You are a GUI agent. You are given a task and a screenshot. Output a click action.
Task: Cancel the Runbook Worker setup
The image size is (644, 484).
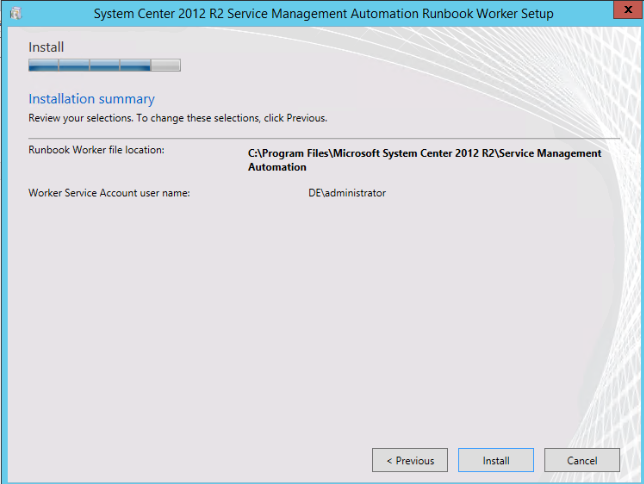click(x=582, y=460)
